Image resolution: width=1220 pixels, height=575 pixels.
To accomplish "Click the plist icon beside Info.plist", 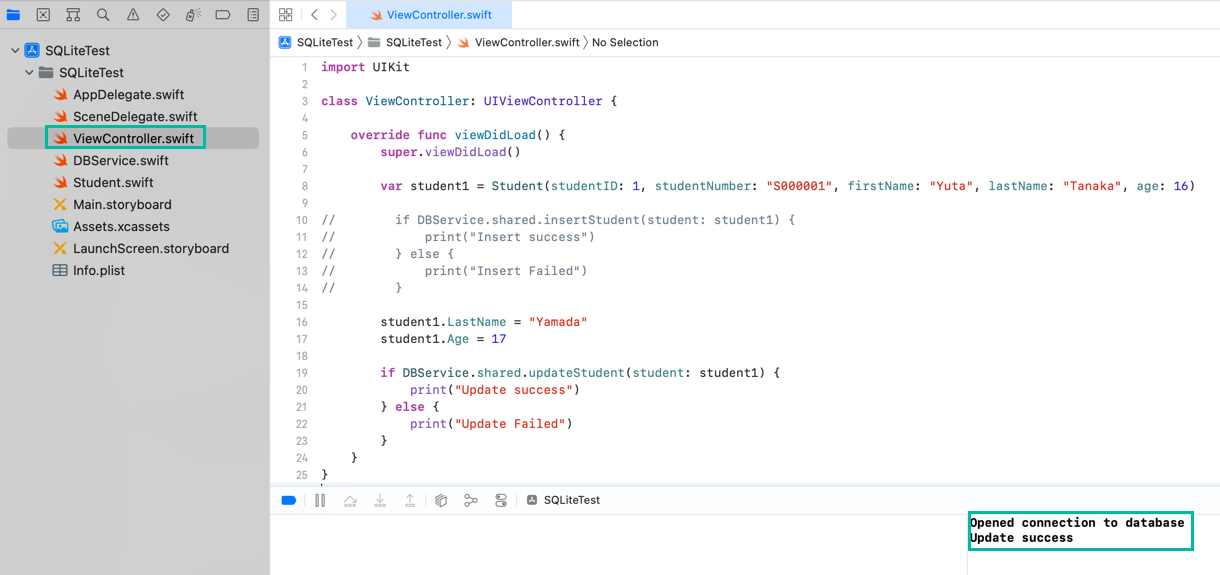I will 60,271.
